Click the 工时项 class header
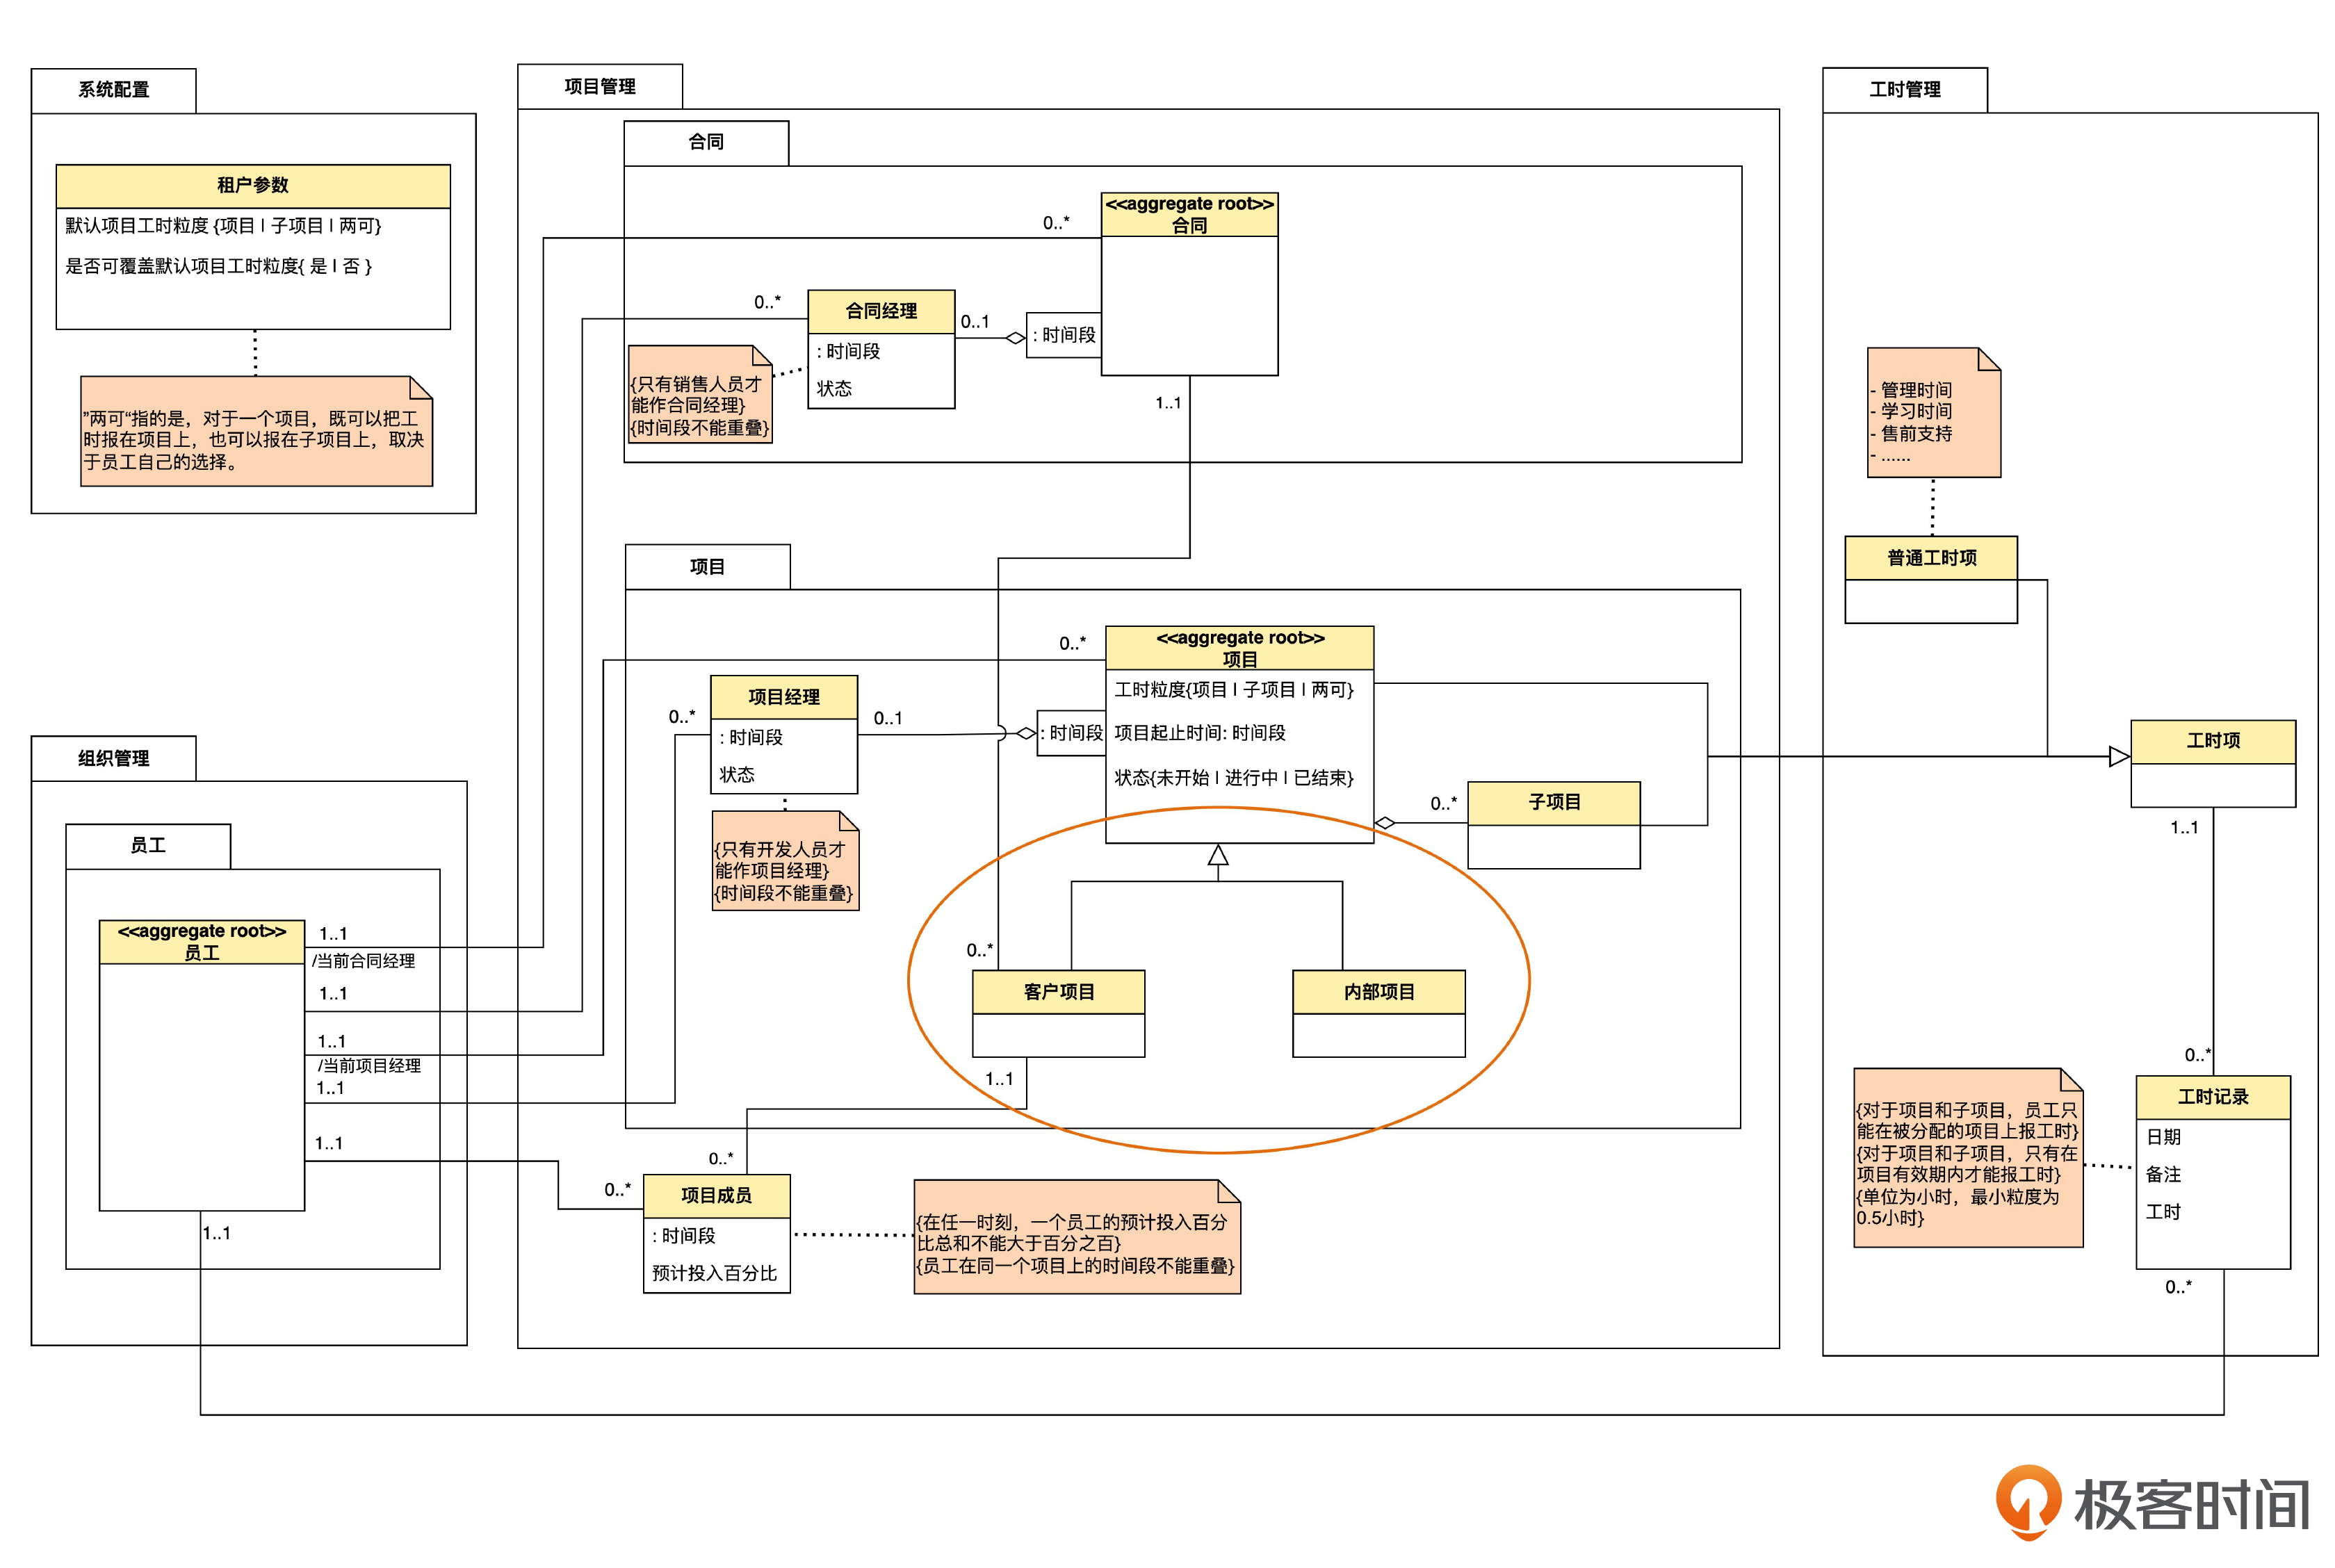 (x=2212, y=741)
